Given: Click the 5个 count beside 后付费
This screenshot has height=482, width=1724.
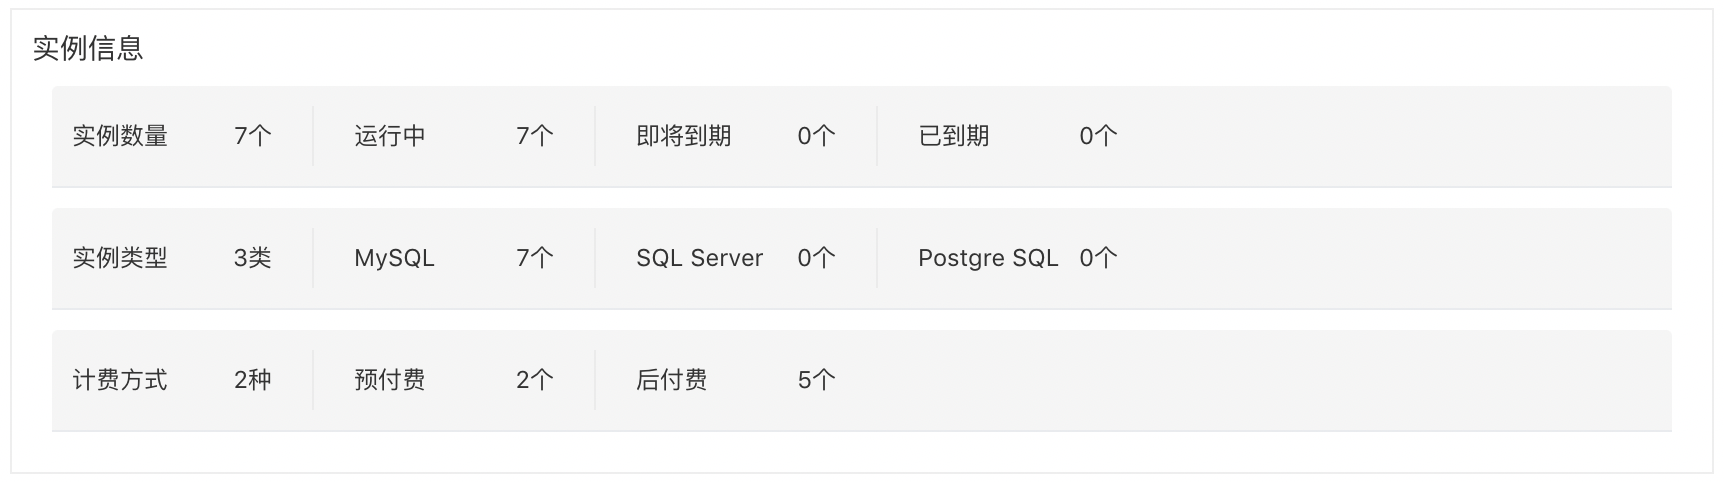Looking at the screenshot, I should coord(816,380).
